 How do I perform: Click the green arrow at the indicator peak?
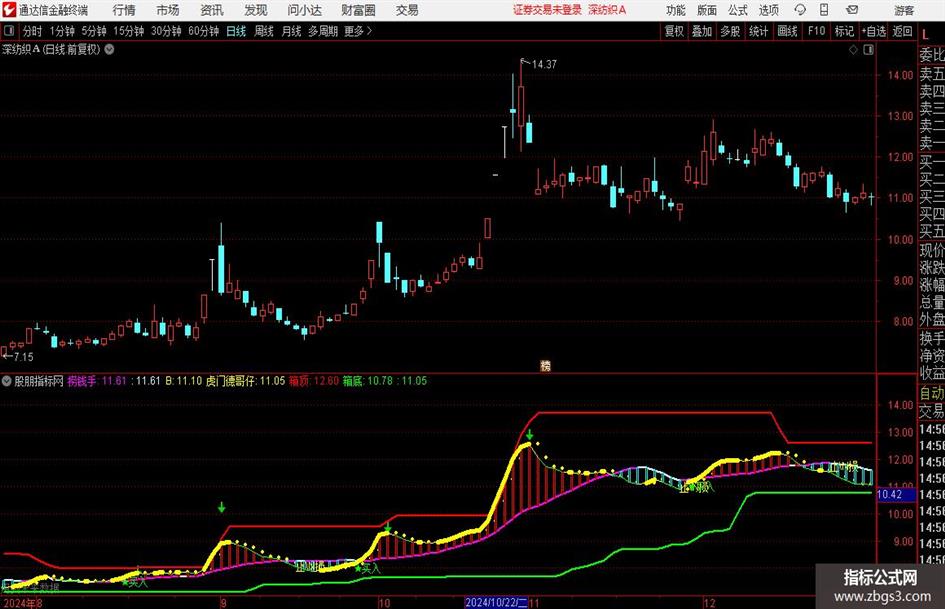point(529,435)
